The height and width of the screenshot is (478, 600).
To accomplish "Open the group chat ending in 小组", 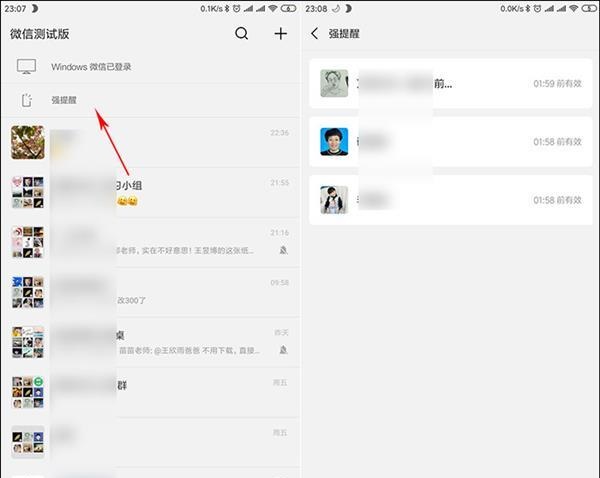I will pyautogui.click(x=150, y=193).
